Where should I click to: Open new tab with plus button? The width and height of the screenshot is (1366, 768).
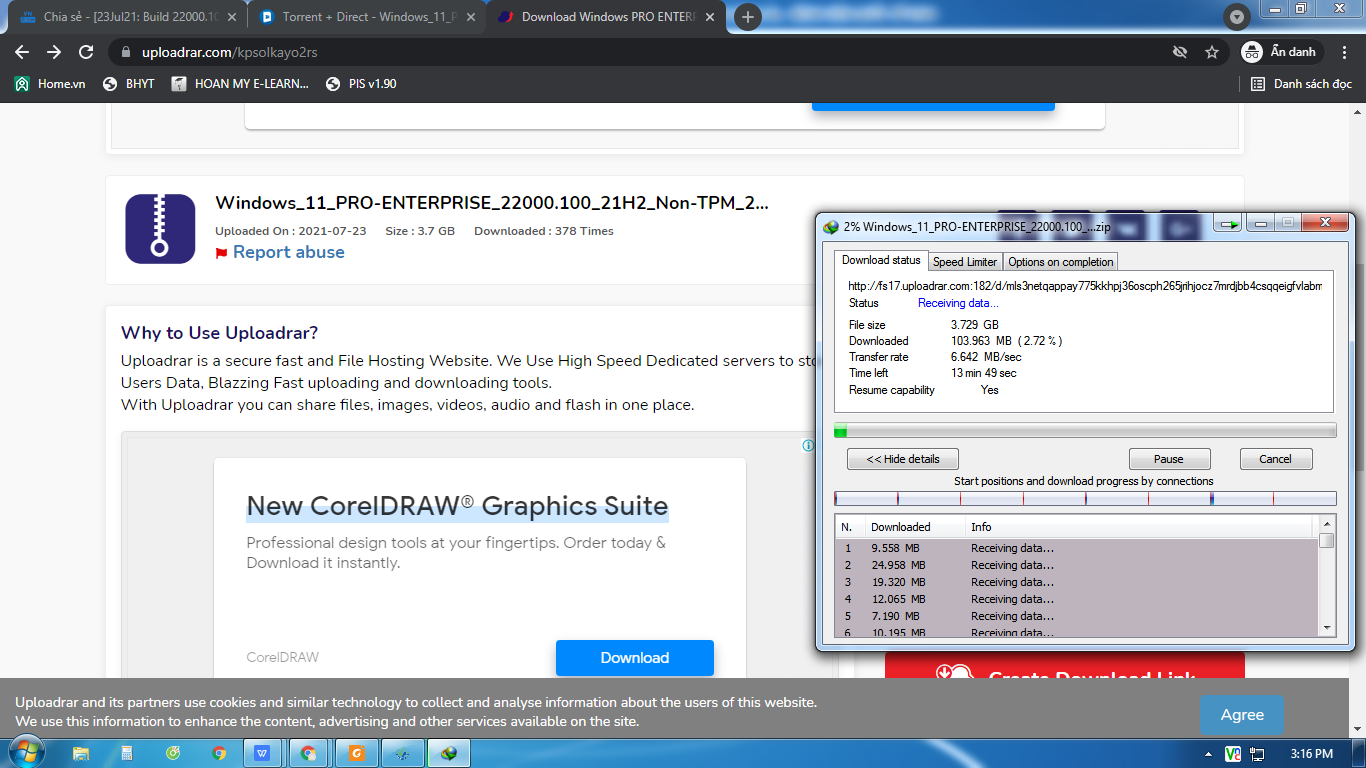coord(747,17)
